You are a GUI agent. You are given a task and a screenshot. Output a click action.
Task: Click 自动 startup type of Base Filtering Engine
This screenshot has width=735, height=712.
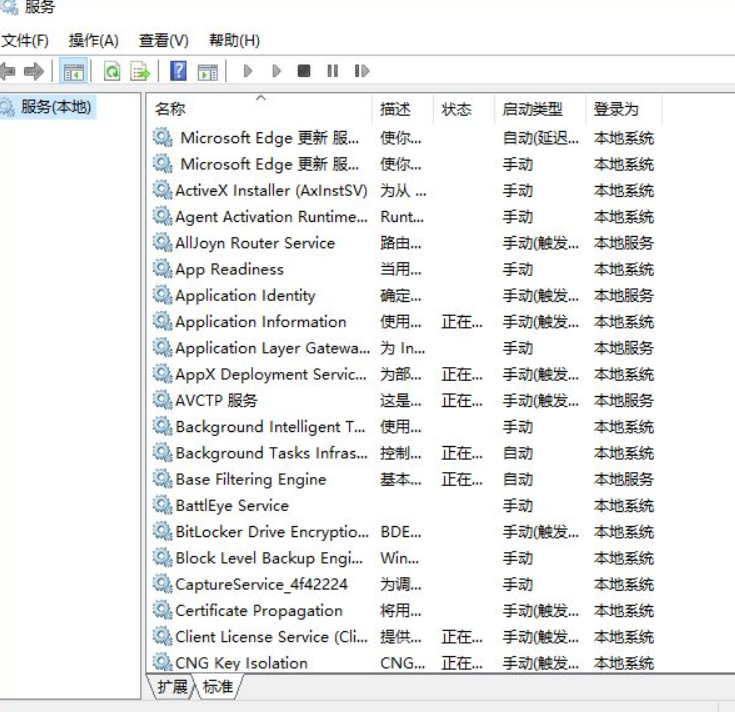tap(518, 479)
